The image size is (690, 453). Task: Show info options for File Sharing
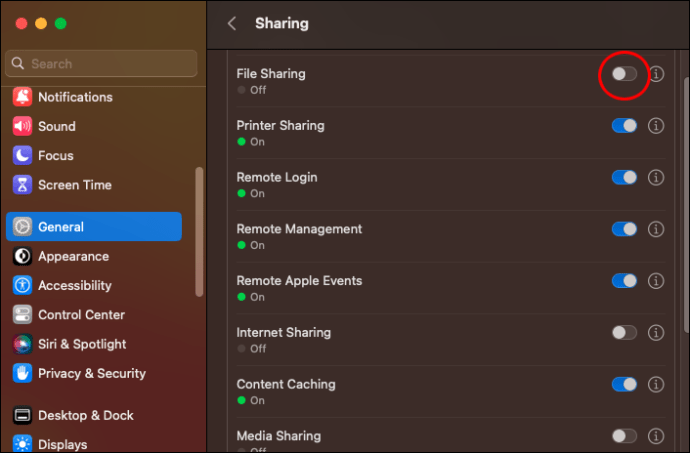pyautogui.click(x=656, y=74)
